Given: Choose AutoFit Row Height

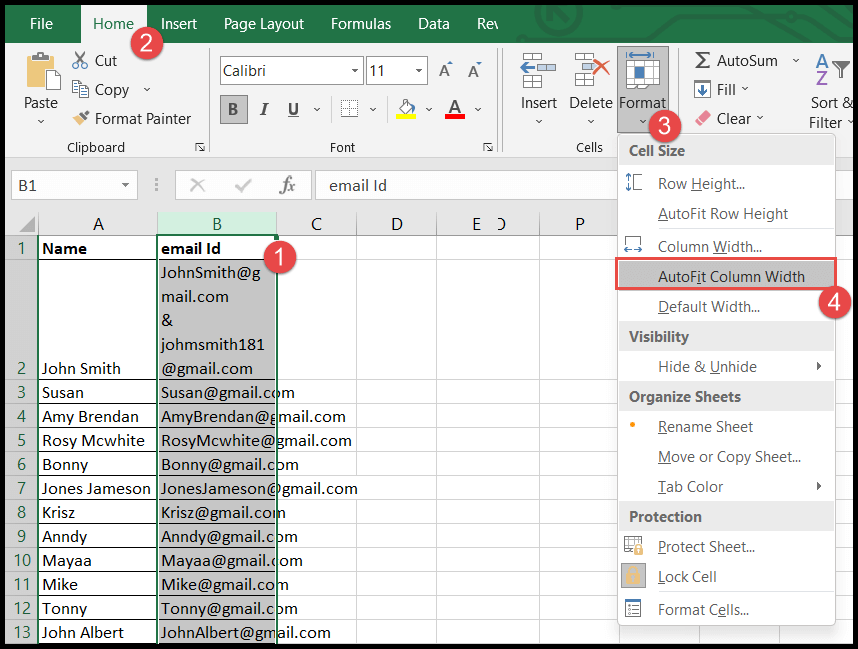Looking at the screenshot, I should [x=726, y=214].
